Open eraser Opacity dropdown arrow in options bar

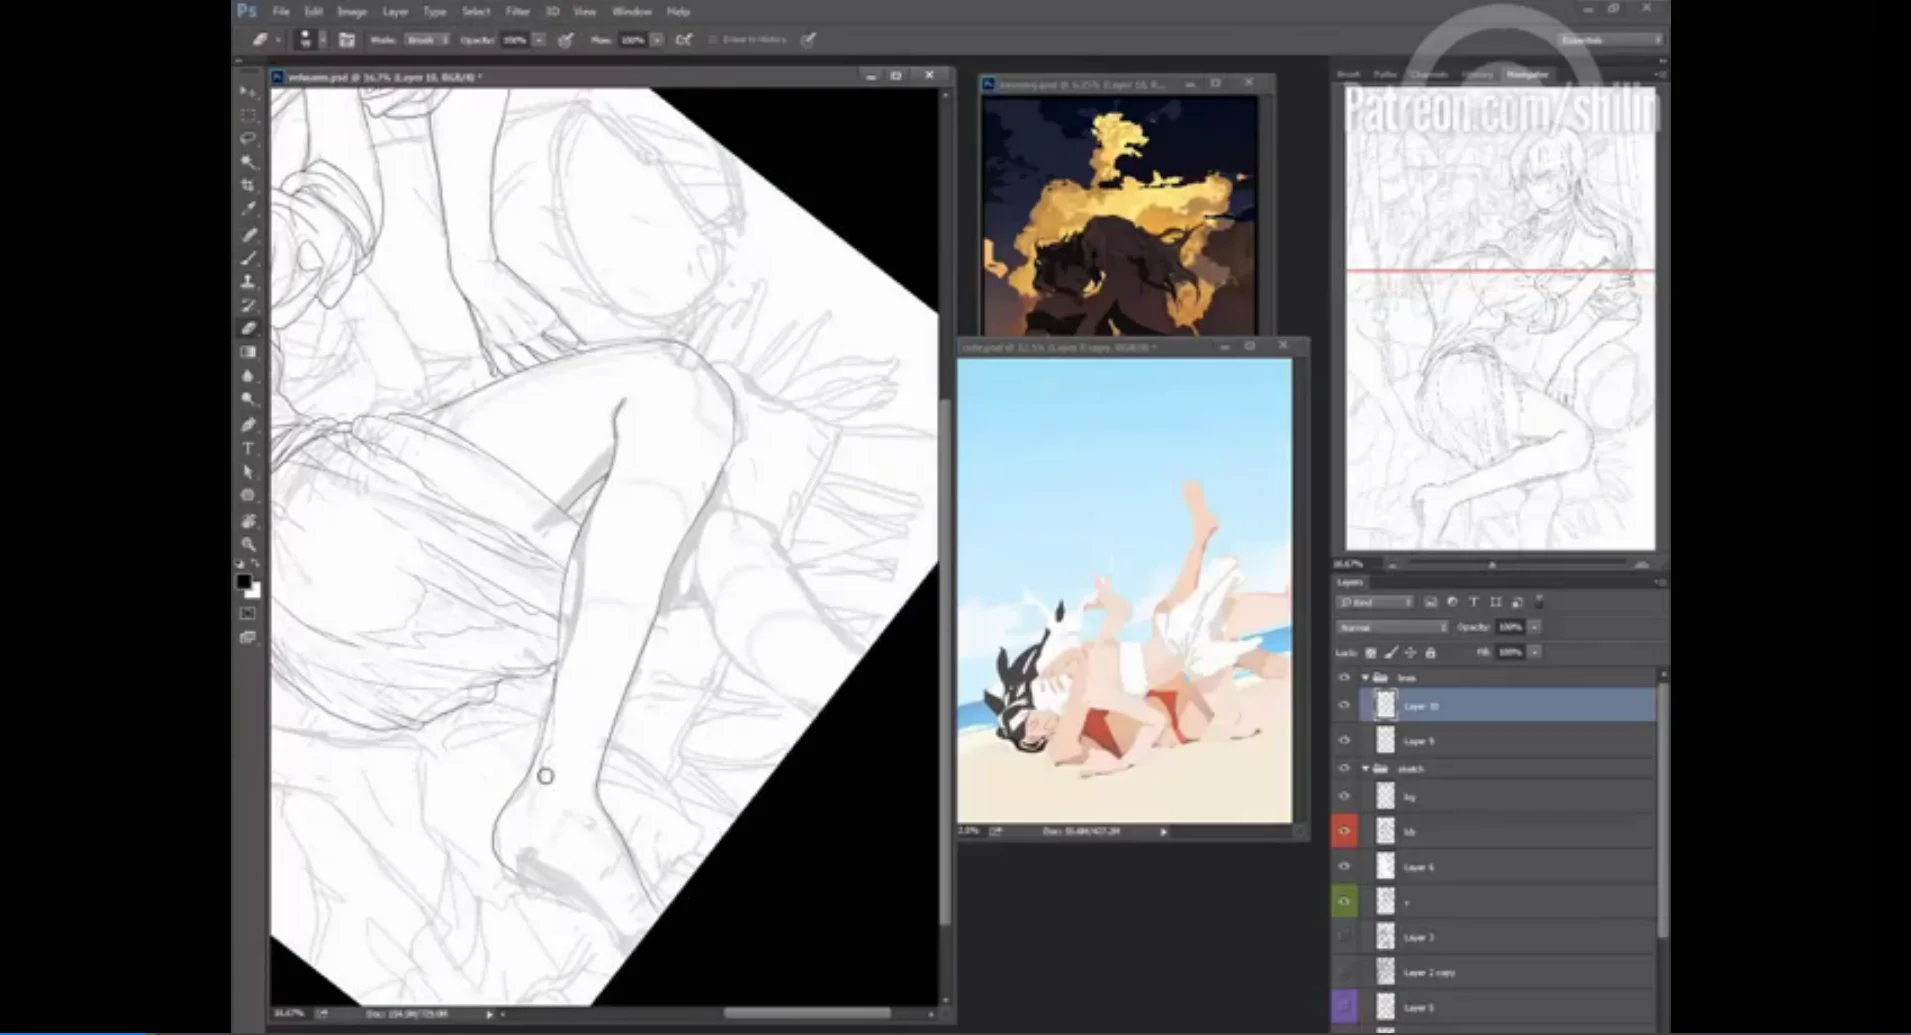(x=539, y=40)
